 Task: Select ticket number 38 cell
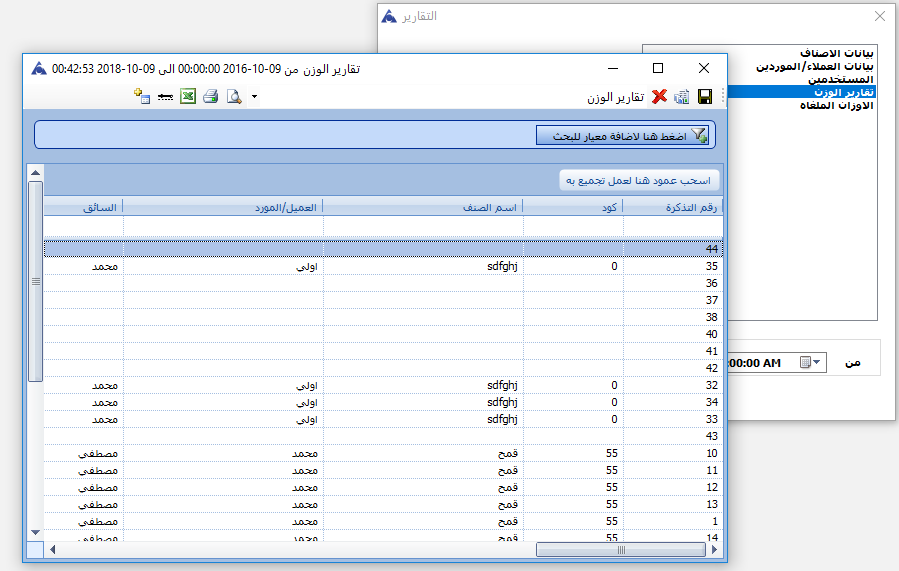[673, 317]
